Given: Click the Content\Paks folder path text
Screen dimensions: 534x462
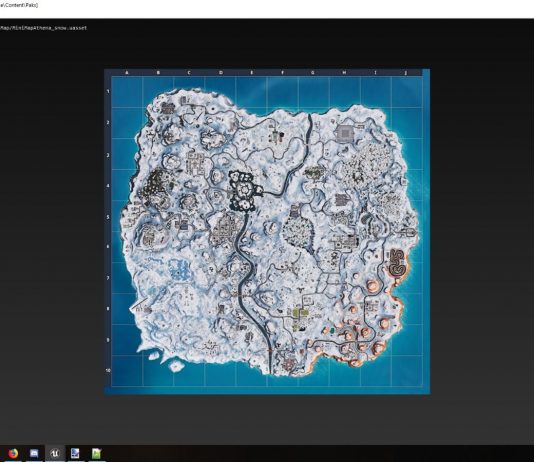Looking at the screenshot, I should pos(19,5).
